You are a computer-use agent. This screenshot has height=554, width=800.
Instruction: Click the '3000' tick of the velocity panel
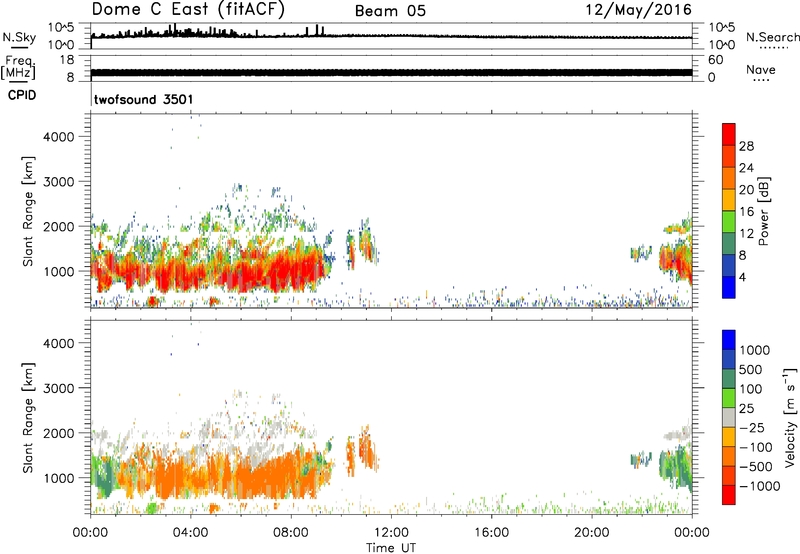click(x=59, y=388)
